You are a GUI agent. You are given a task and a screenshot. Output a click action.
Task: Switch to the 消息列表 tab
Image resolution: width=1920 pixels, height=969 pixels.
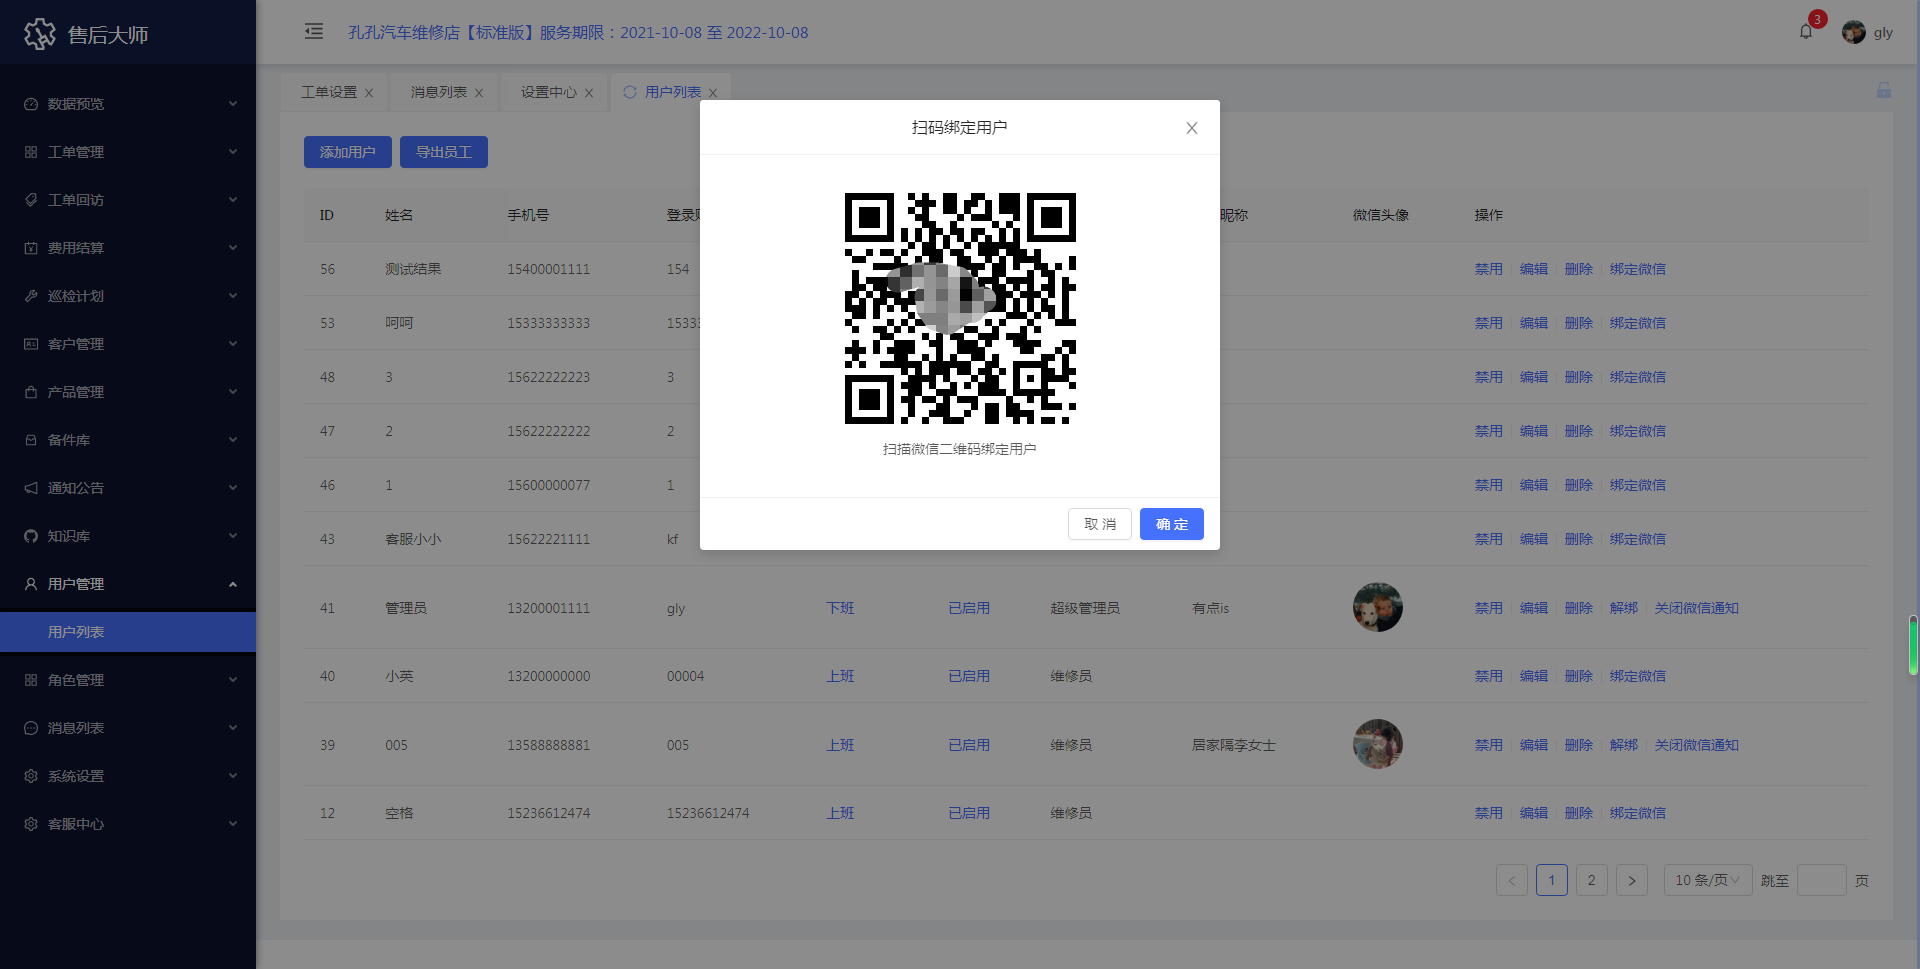coord(438,92)
